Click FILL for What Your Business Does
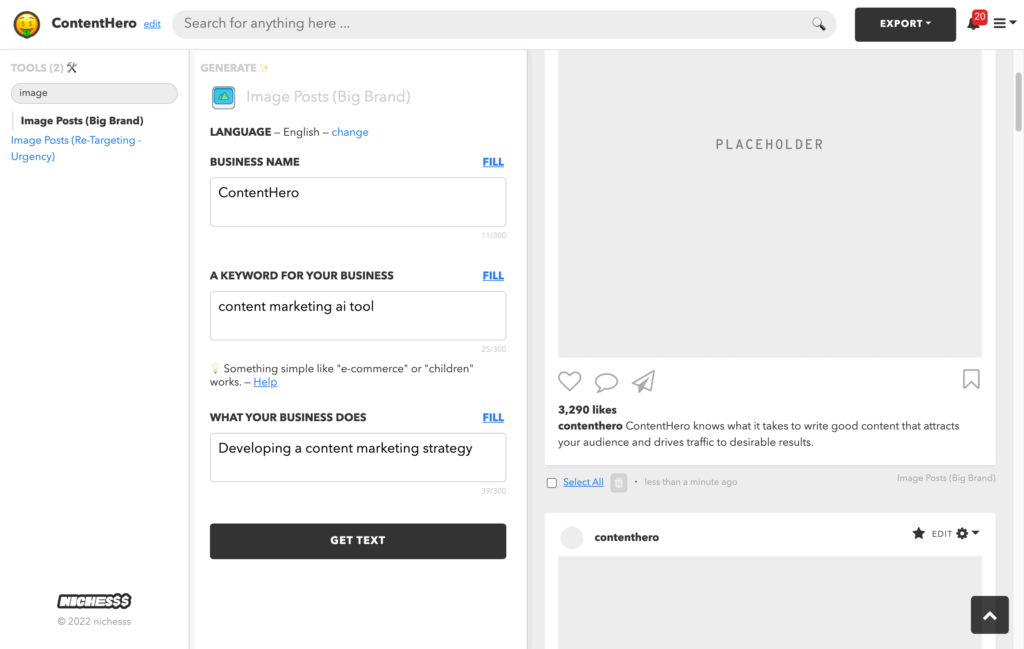Viewport: 1024px width, 649px height. pos(493,417)
